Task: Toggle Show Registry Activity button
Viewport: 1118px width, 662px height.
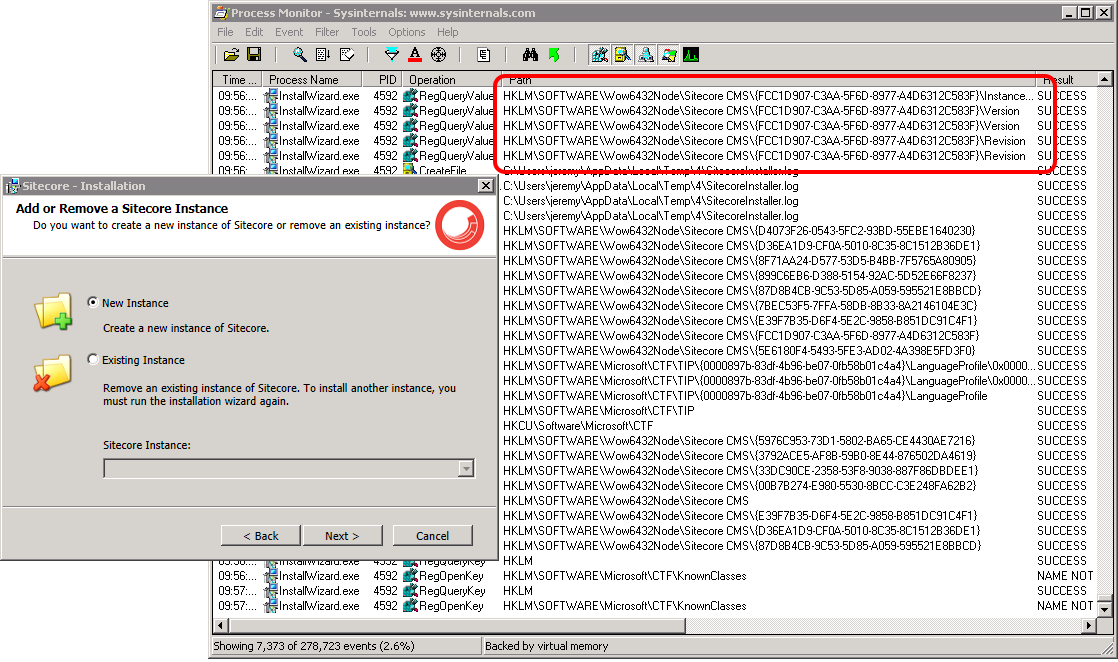Action: (x=600, y=55)
